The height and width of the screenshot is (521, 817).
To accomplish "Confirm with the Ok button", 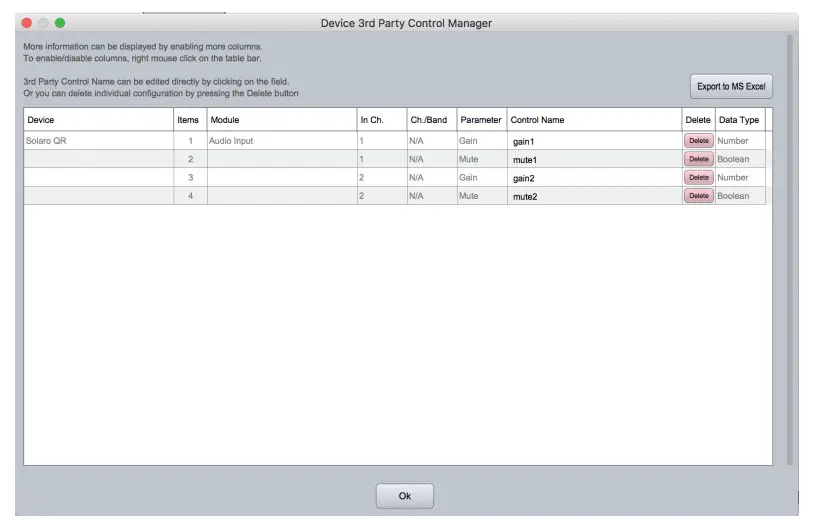I will (404, 496).
